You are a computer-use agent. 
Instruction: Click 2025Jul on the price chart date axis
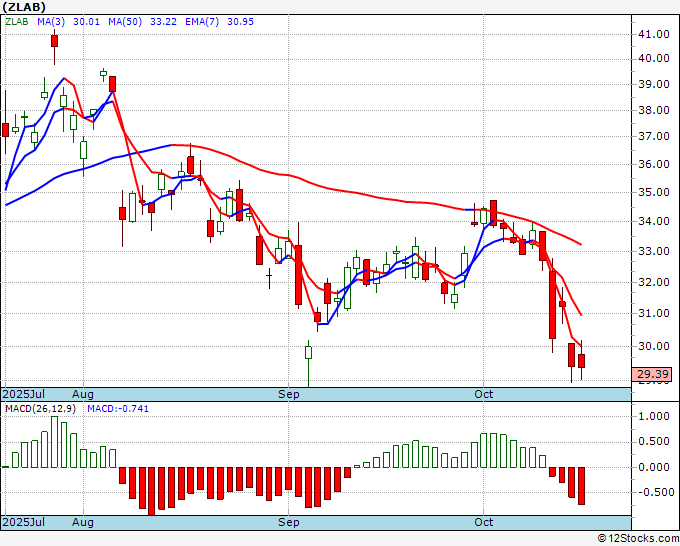(x=24, y=394)
